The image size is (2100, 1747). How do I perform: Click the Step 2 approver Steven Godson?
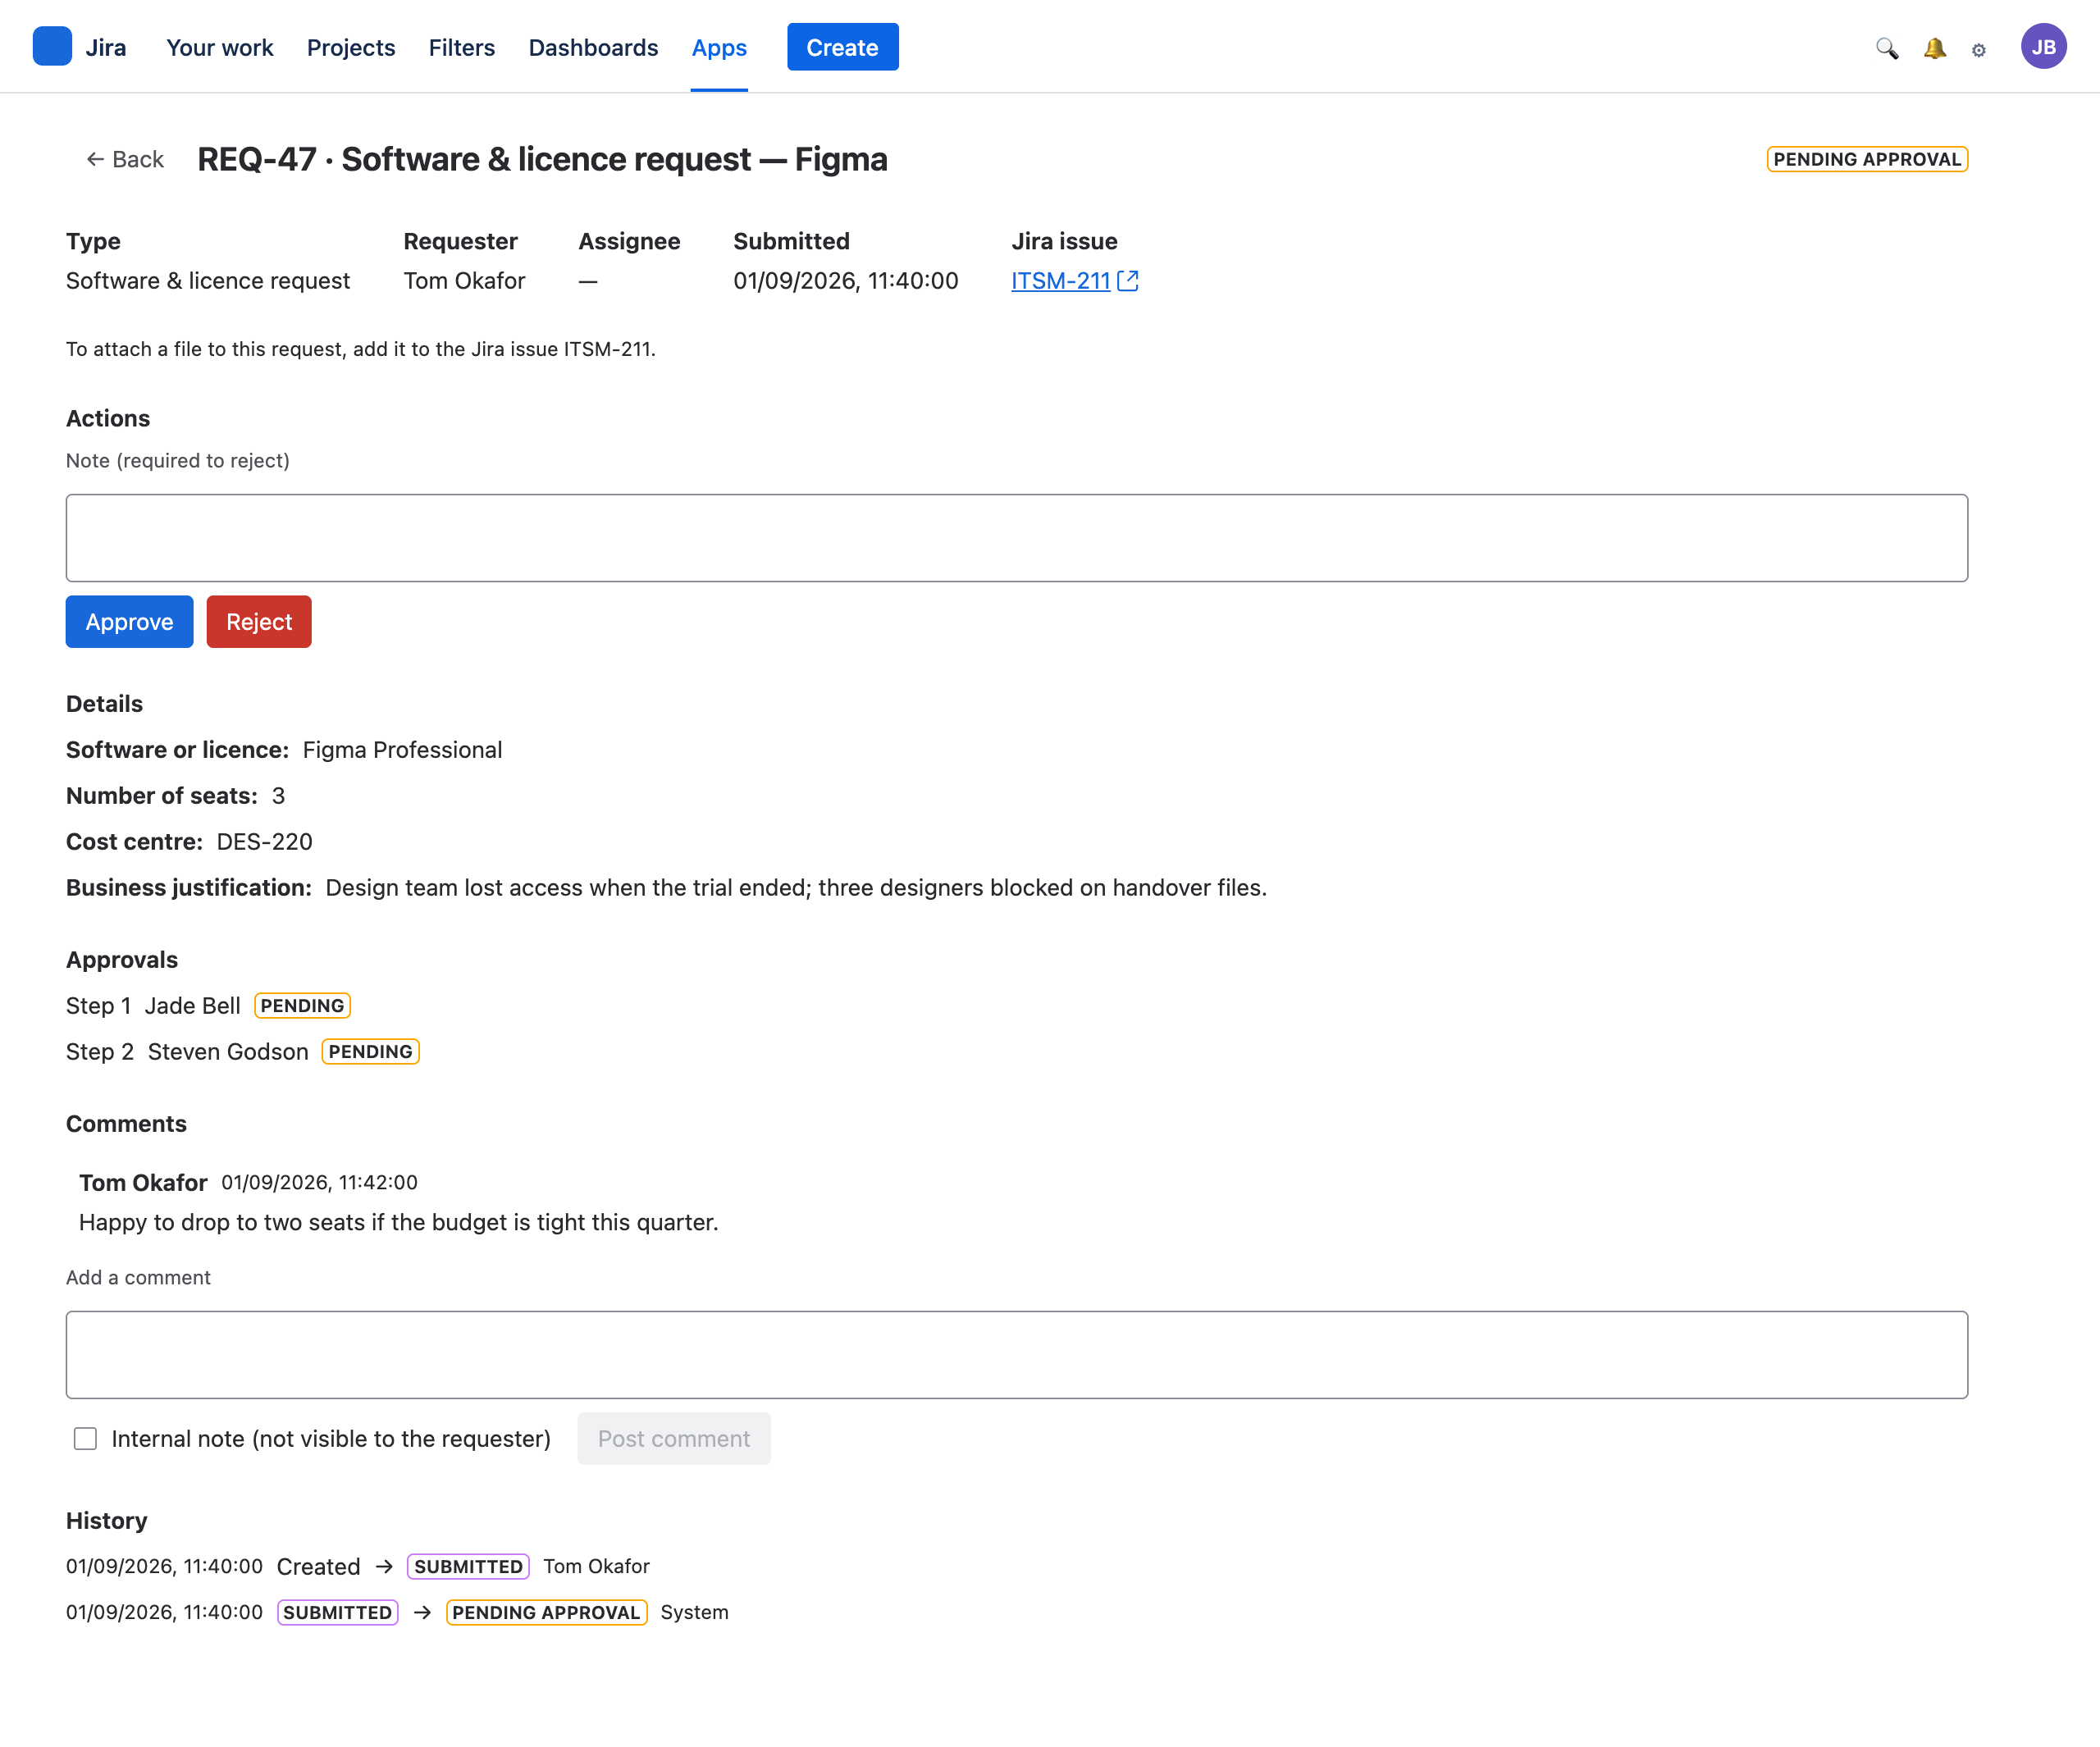click(228, 1051)
